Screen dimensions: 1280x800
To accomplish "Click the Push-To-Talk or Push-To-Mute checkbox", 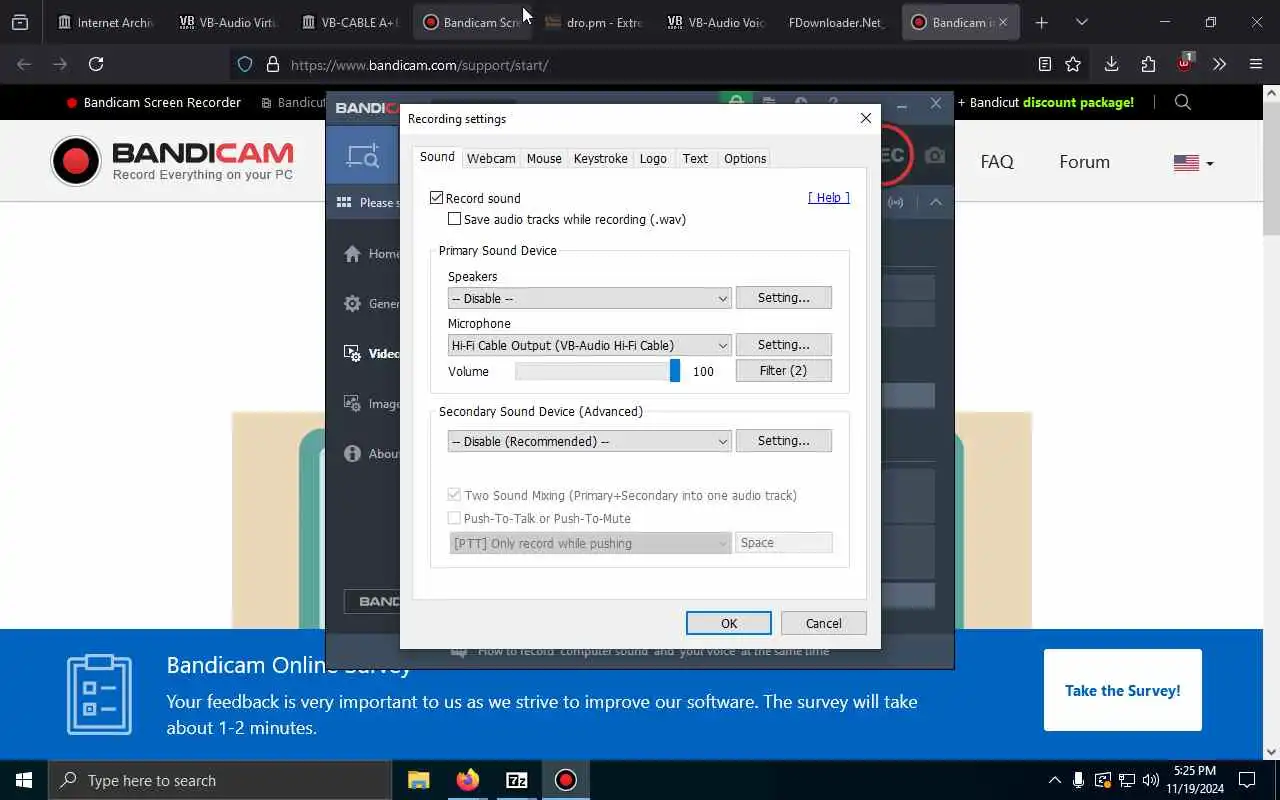I will click(x=455, y=518).
